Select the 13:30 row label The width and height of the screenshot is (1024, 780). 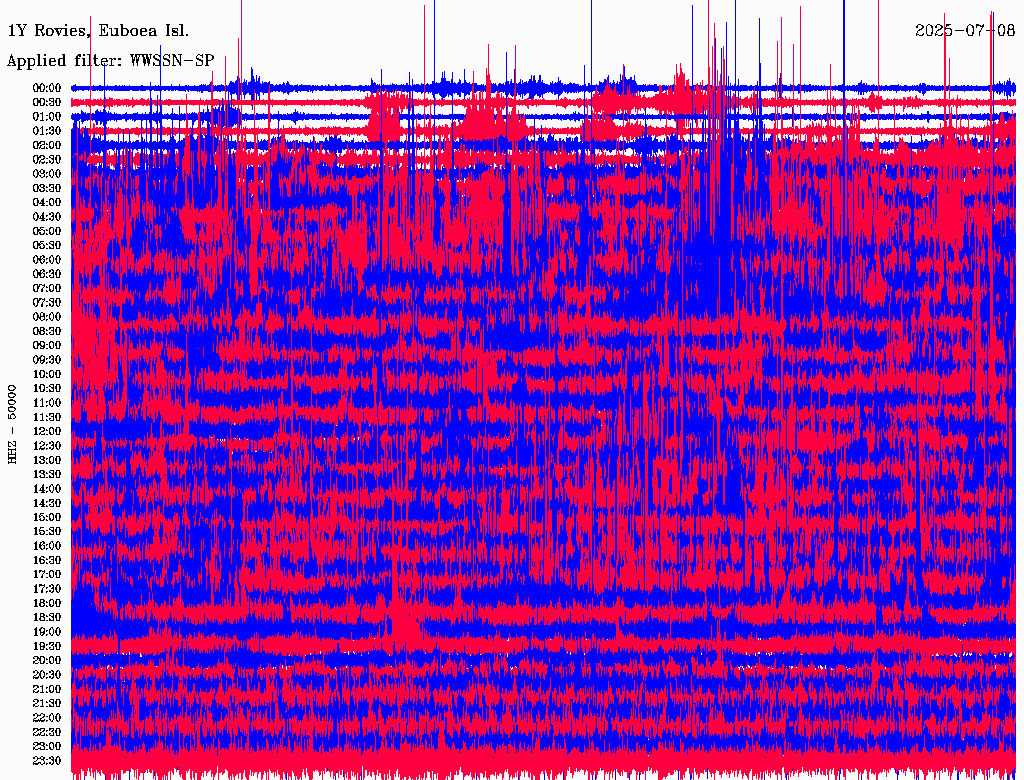pos(47,475)
